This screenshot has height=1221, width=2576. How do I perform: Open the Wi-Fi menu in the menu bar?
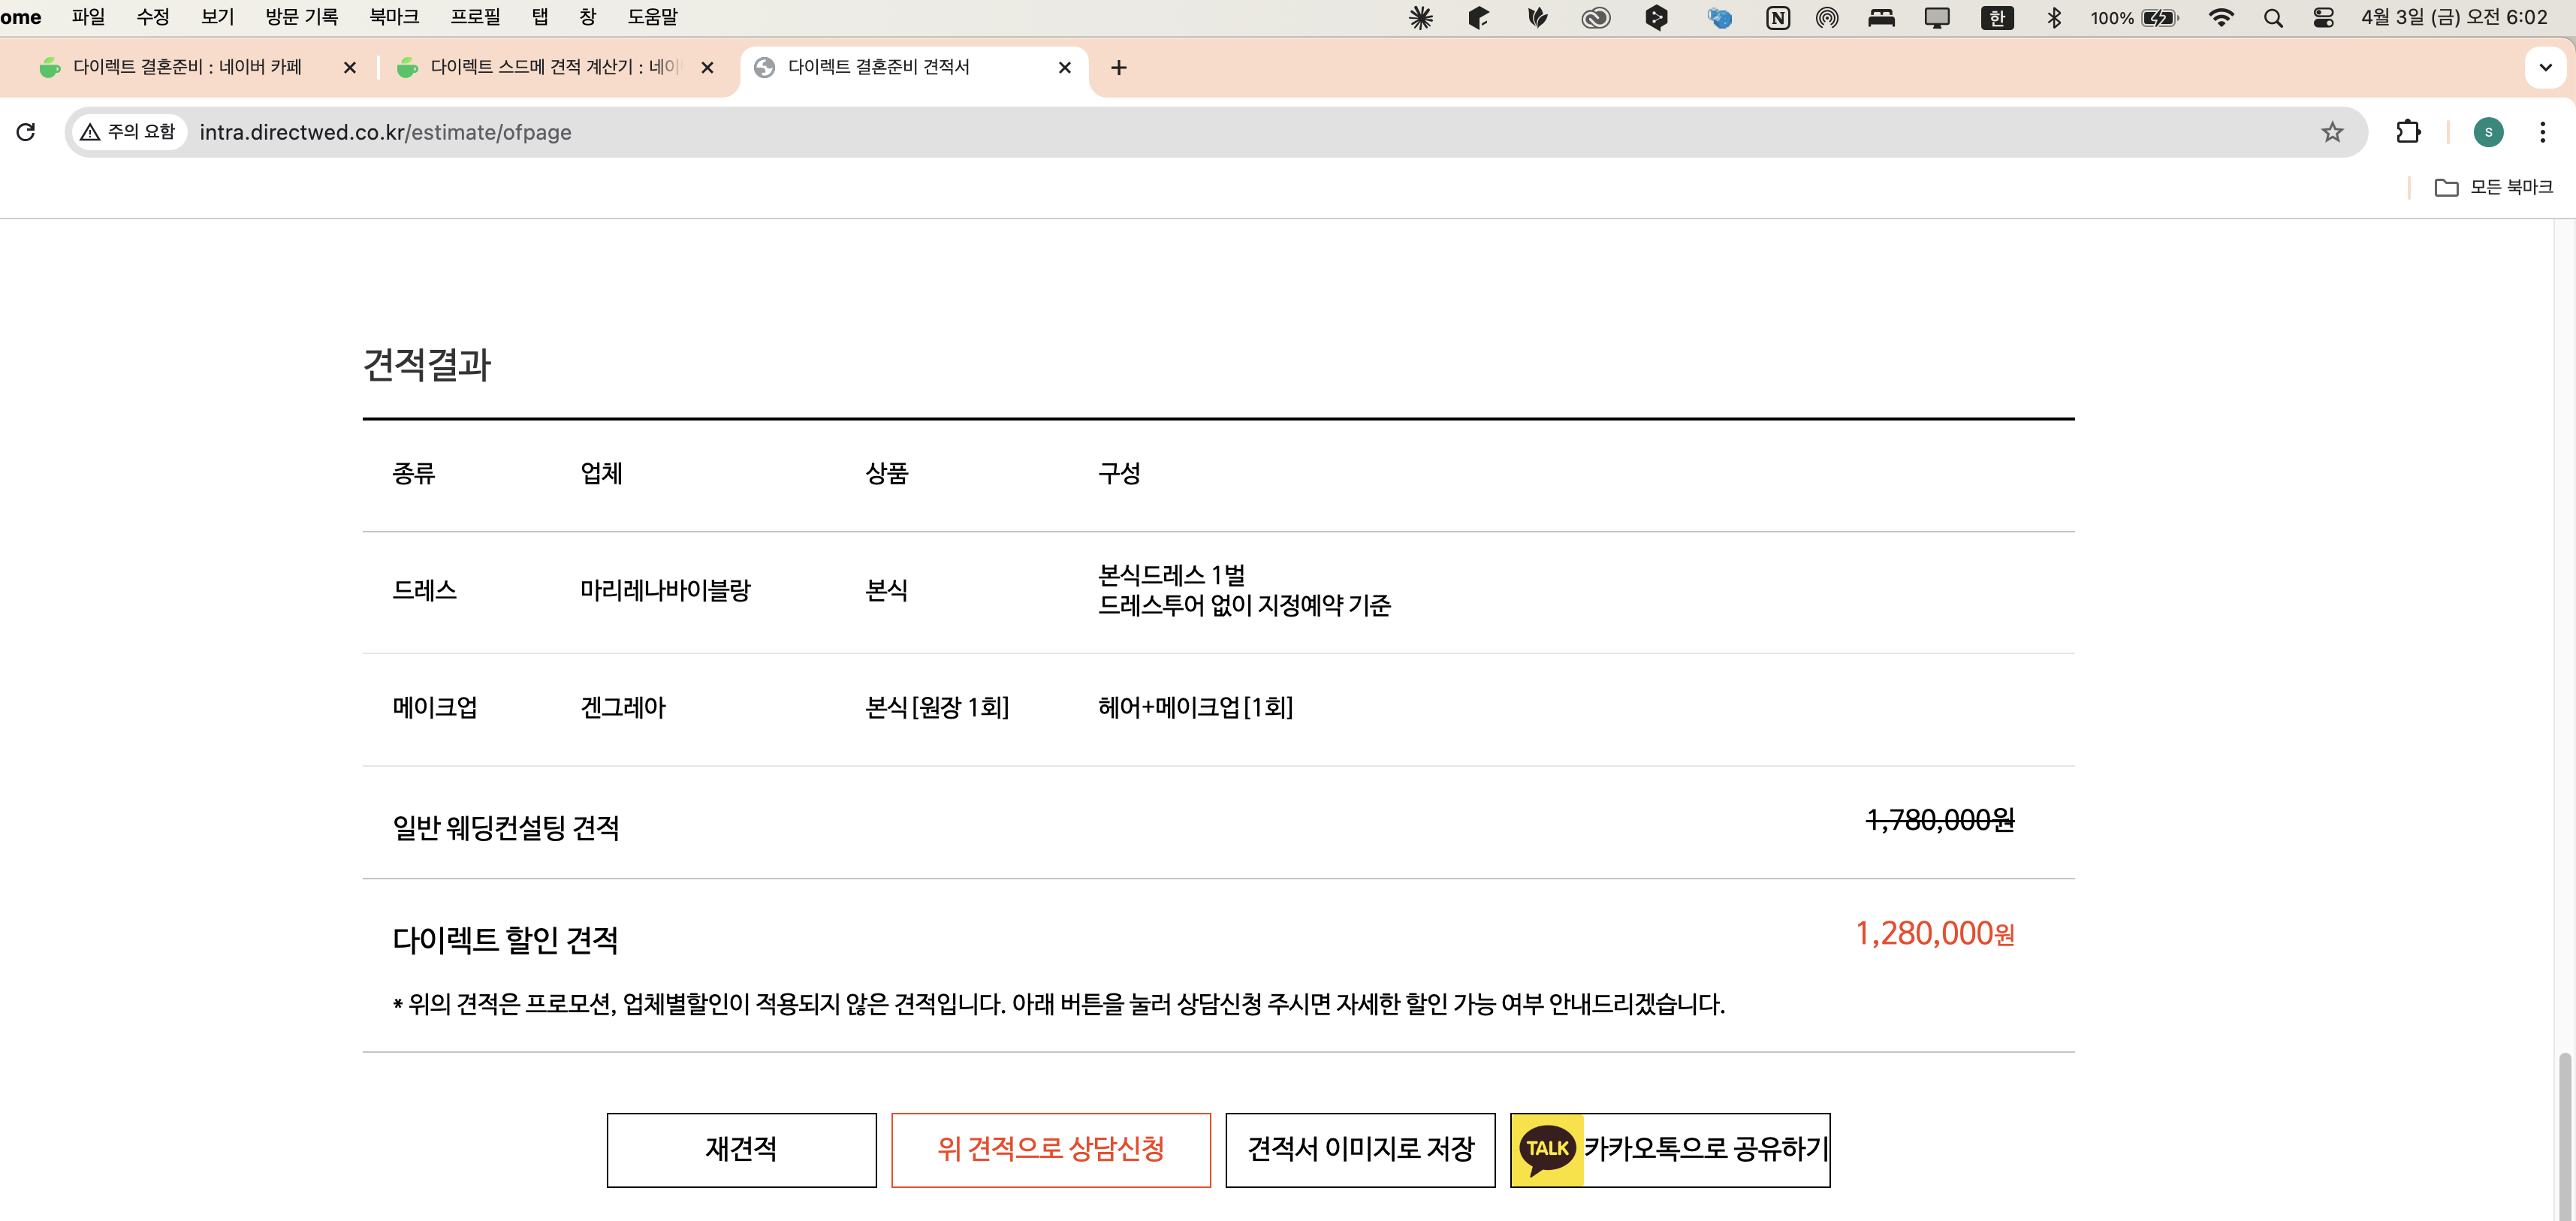pos(2221,17)
